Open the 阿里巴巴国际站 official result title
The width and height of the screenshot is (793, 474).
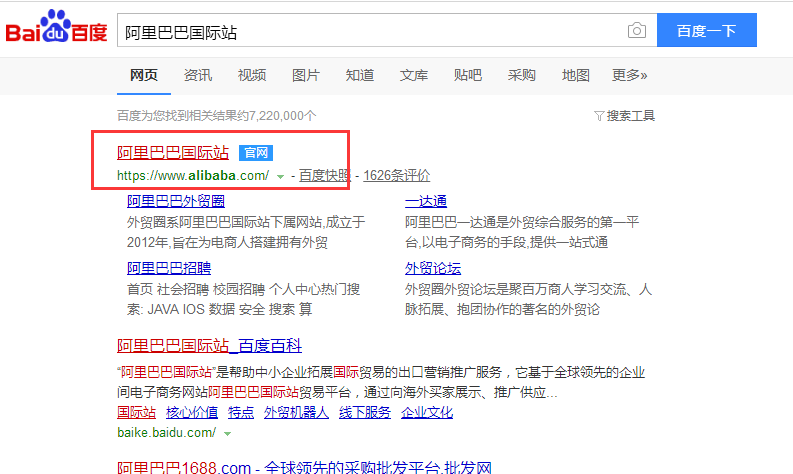click(173, 153)
